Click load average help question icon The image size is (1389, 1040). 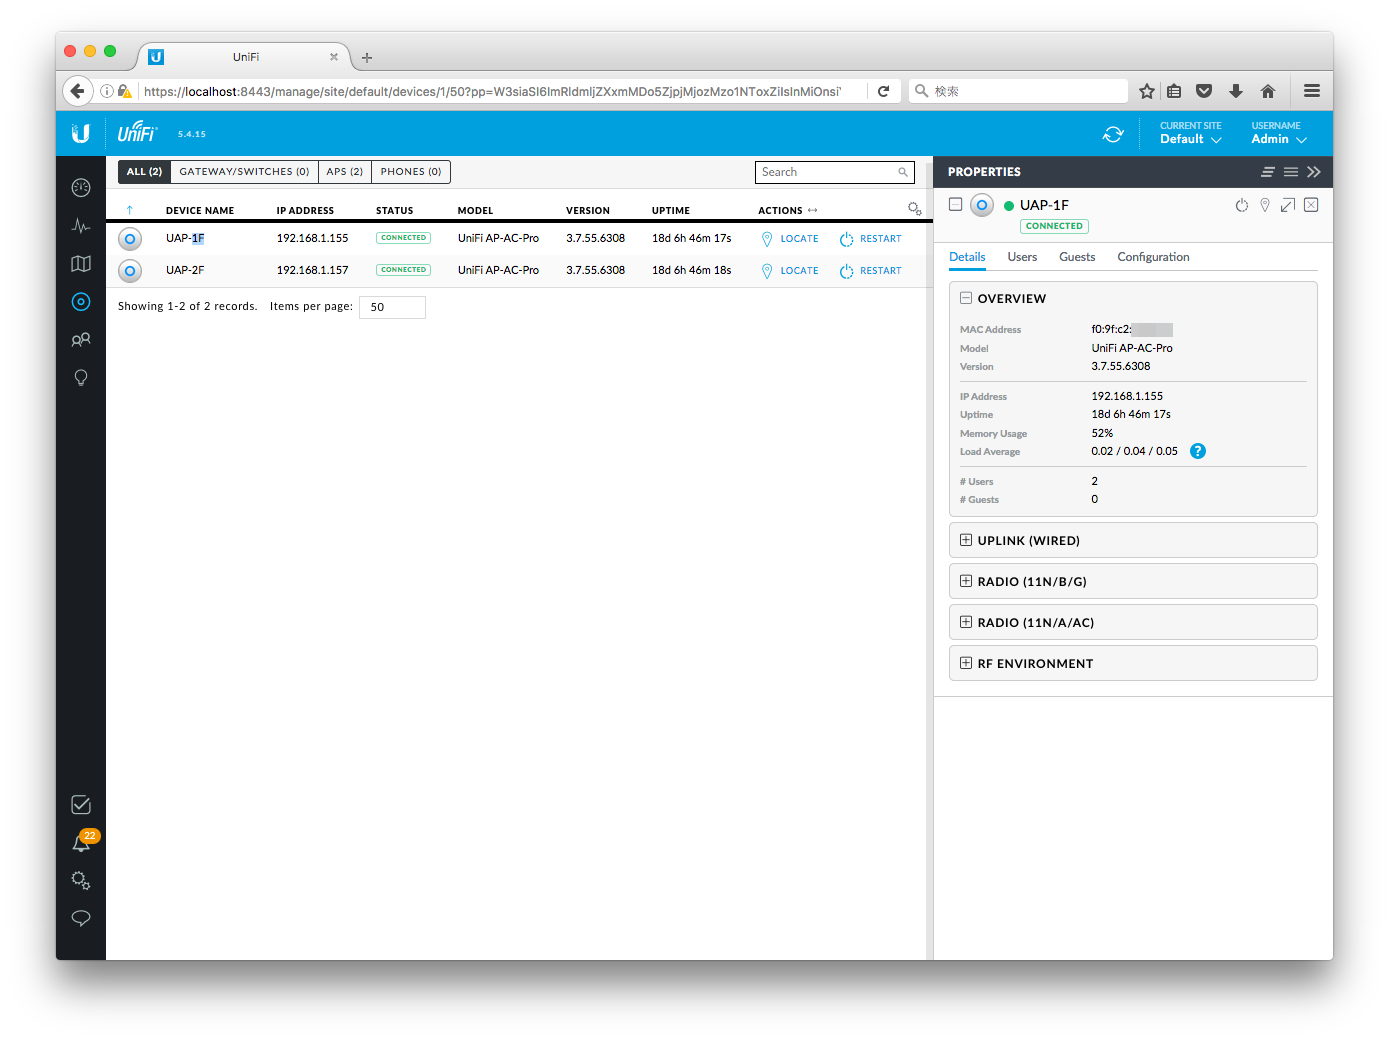pyautogui.click(x=1198, y=451)
